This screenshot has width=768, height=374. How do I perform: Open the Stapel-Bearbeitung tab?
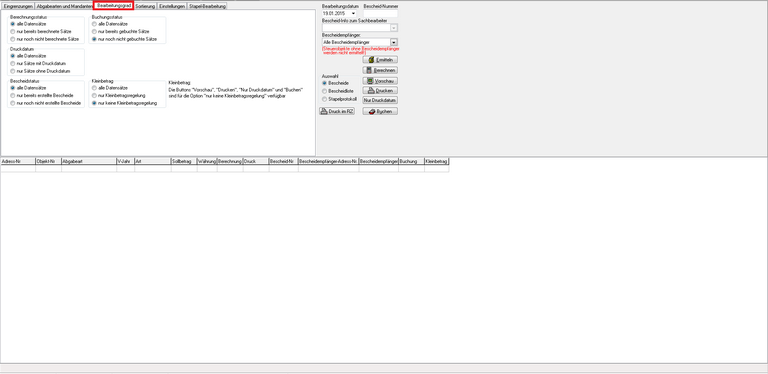207,6
